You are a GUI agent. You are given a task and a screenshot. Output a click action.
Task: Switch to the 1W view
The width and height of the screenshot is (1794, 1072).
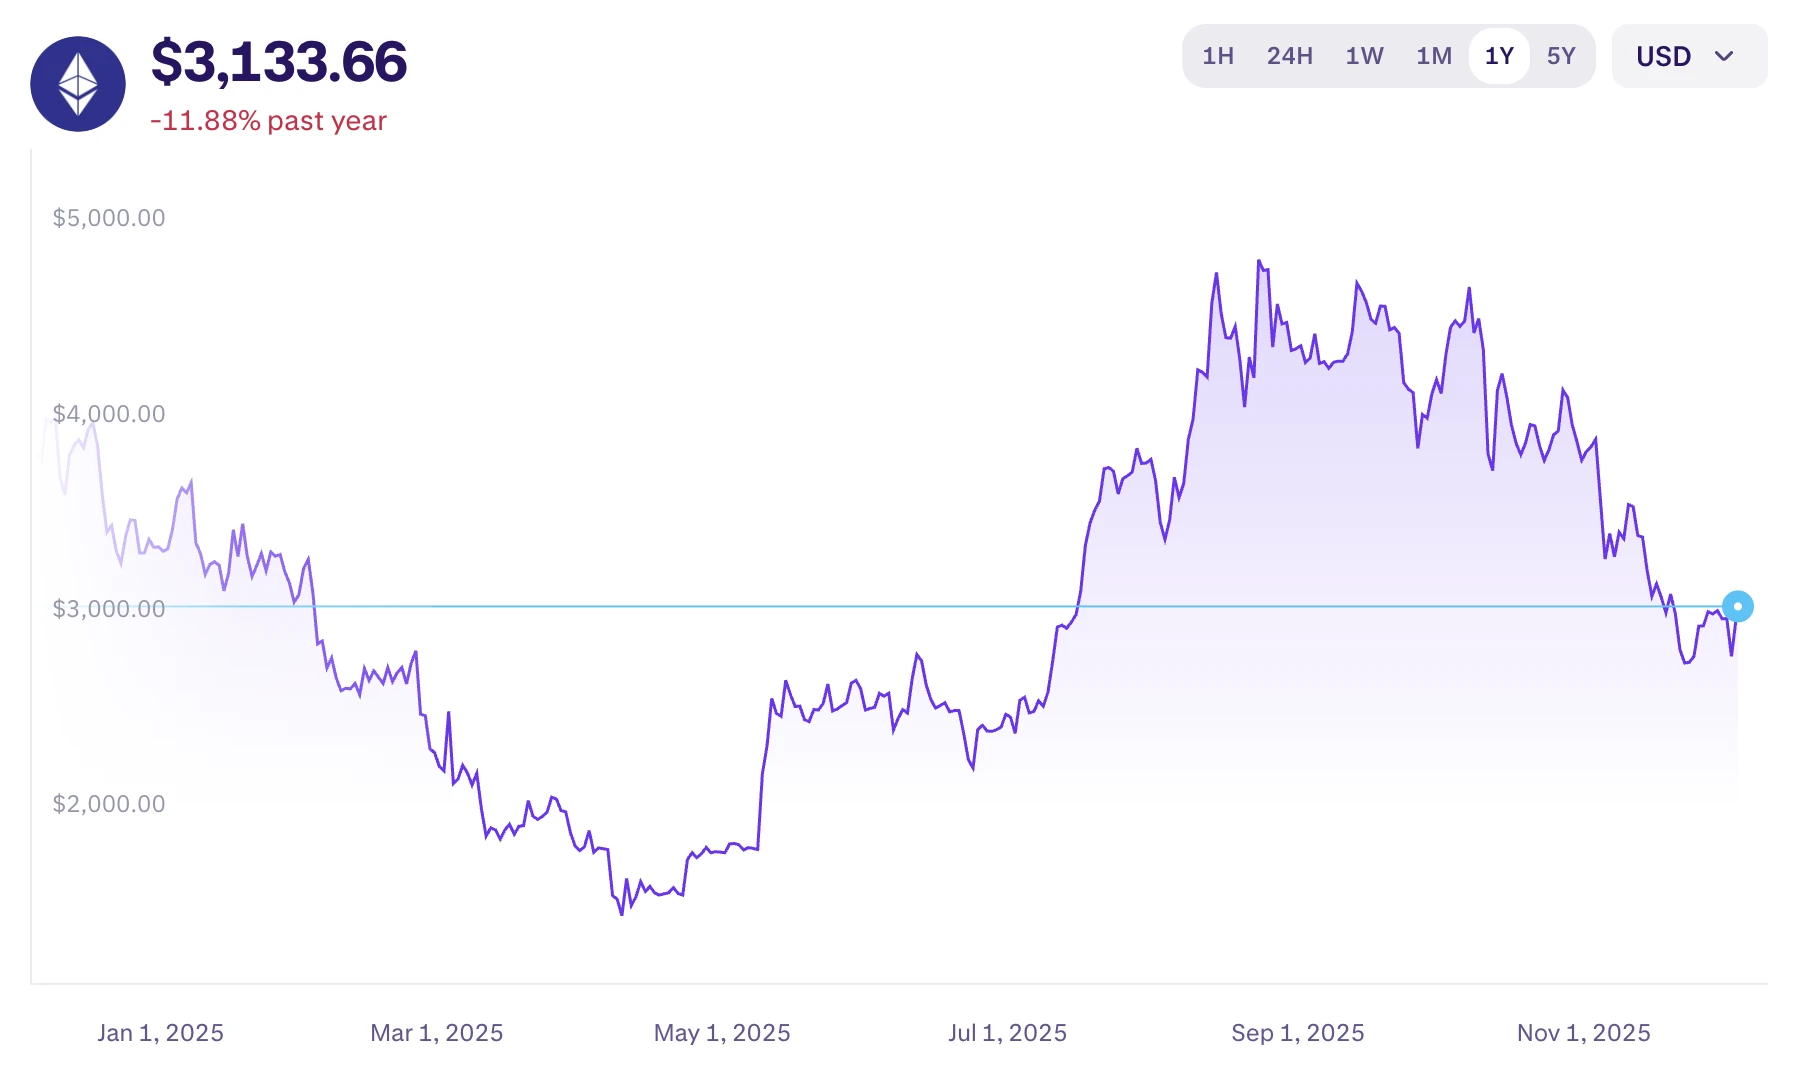(1364, 56)
